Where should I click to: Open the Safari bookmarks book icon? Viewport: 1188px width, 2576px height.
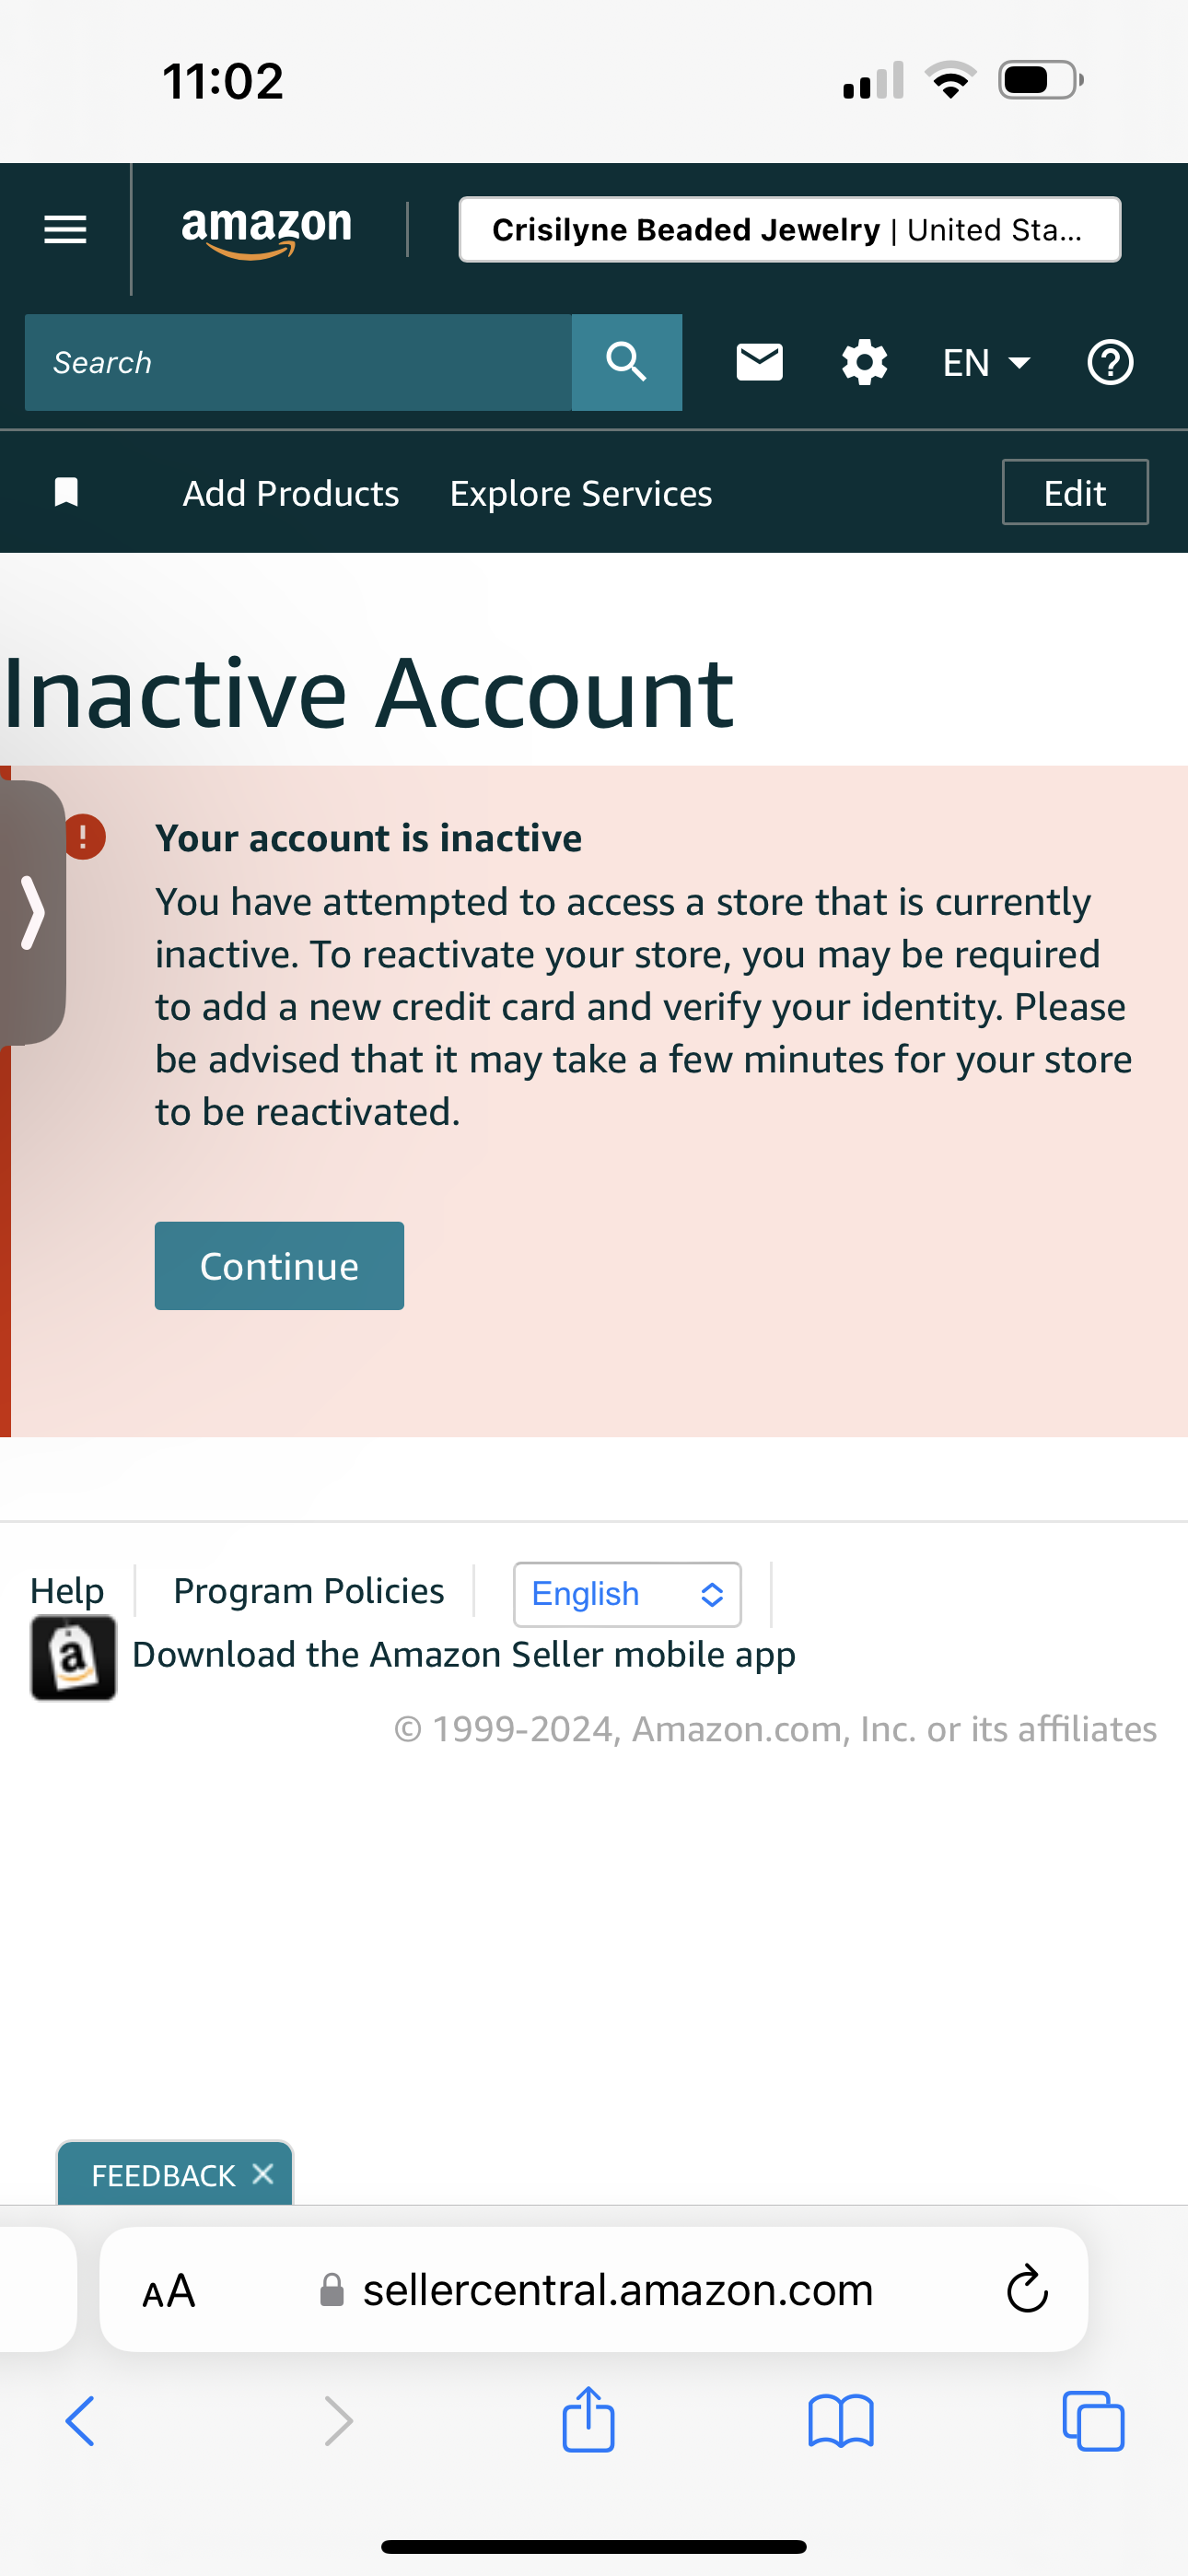click(841, 2421)
